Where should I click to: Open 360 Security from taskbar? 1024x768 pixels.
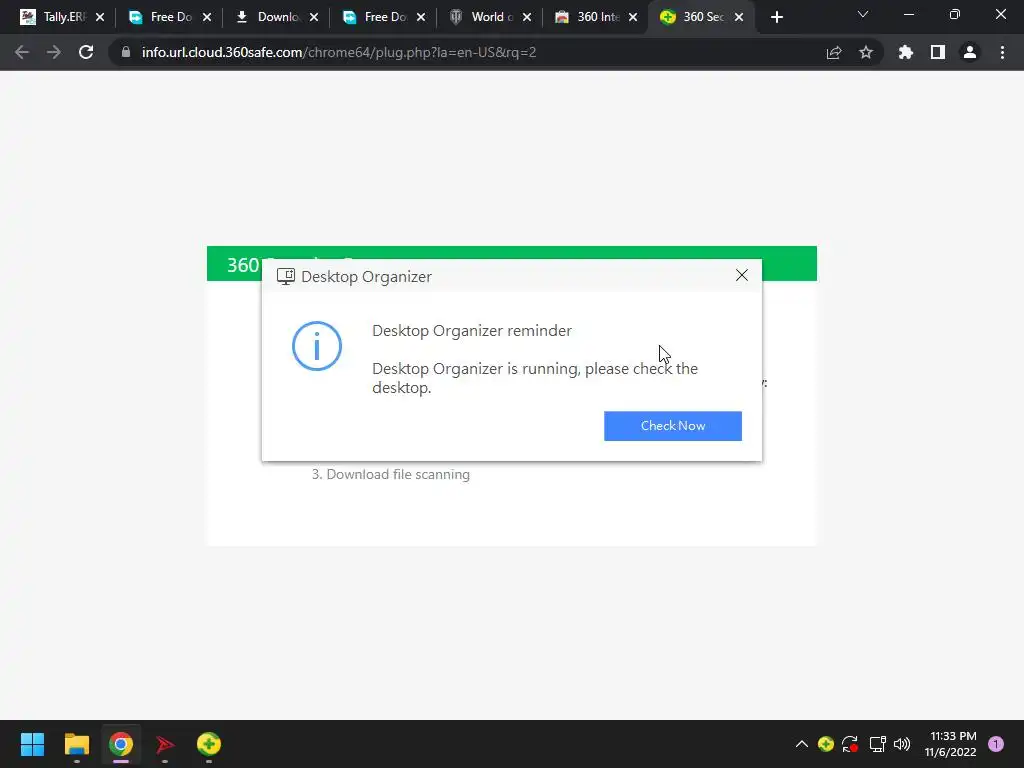209,744
